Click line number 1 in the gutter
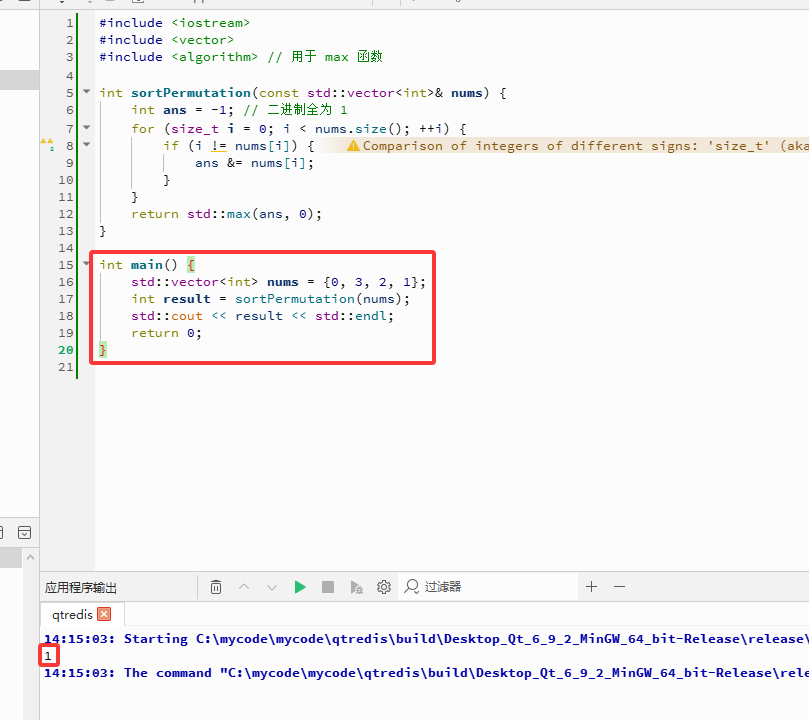 click(x=70, y=23)
